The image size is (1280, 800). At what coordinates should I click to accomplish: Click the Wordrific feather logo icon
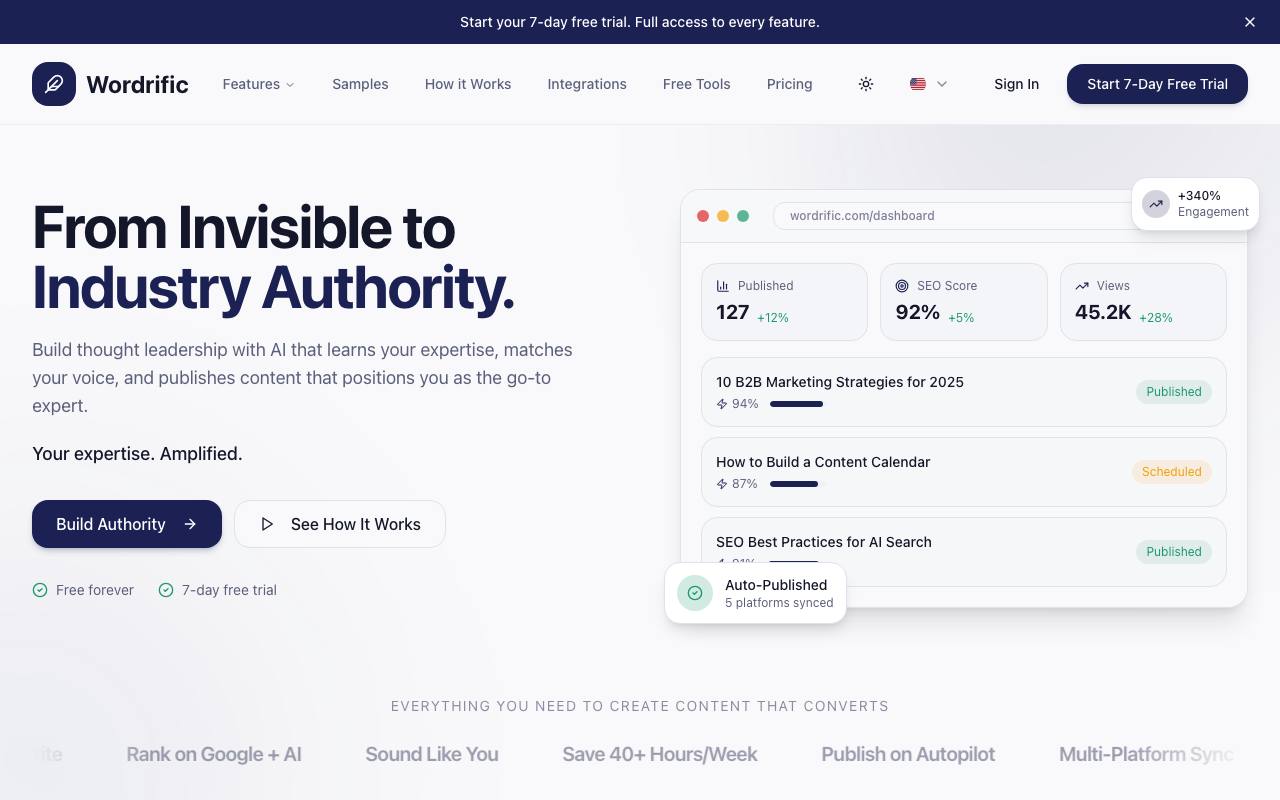click(x=54, y=84)
